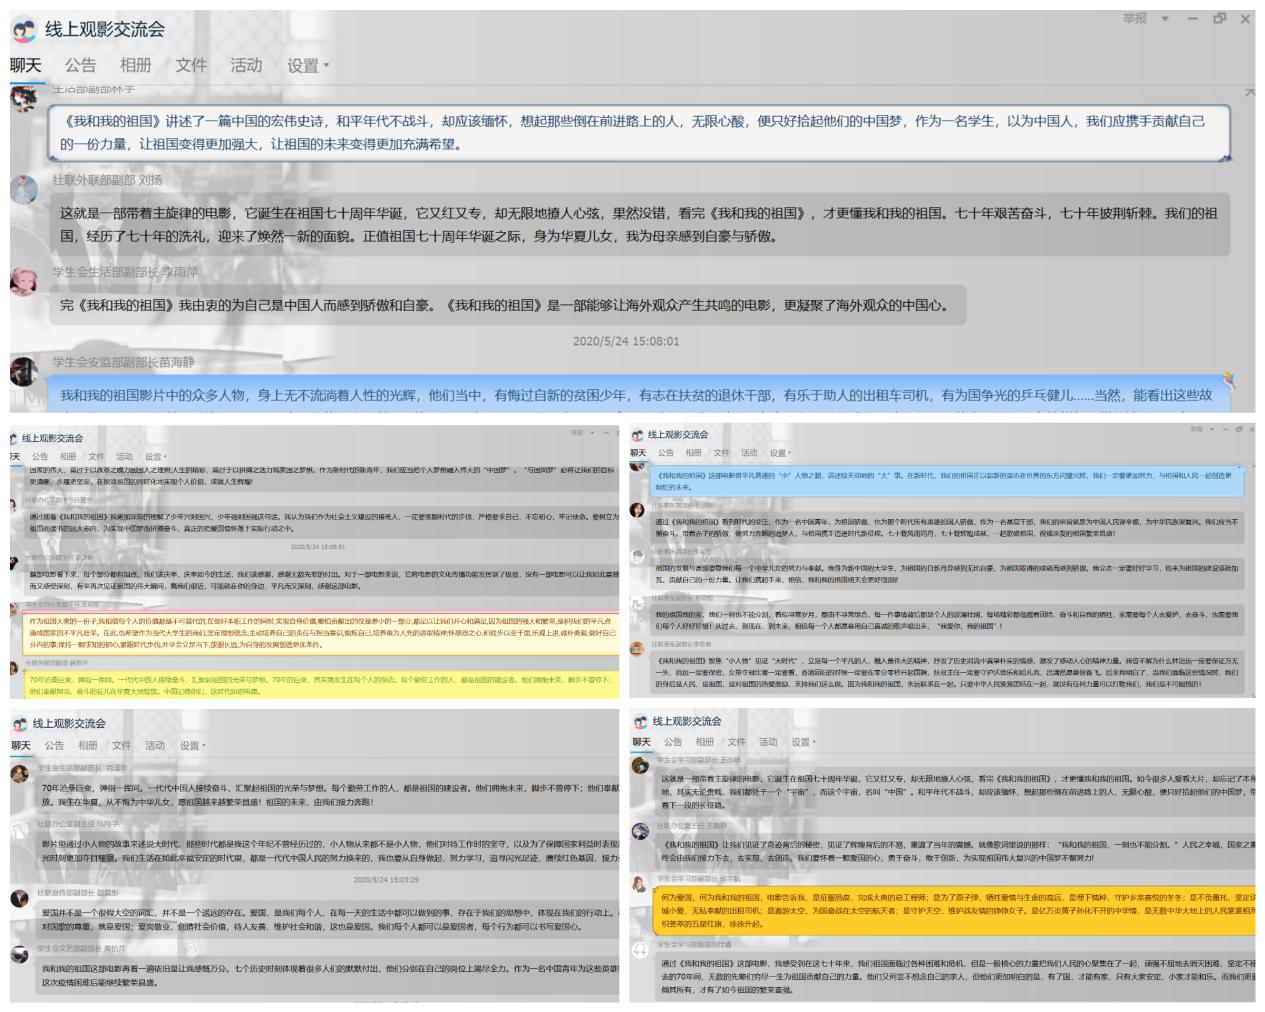Select the 活动 tab in the middle-right window
Screen dimensions: 1265x1012
point(749,453)
